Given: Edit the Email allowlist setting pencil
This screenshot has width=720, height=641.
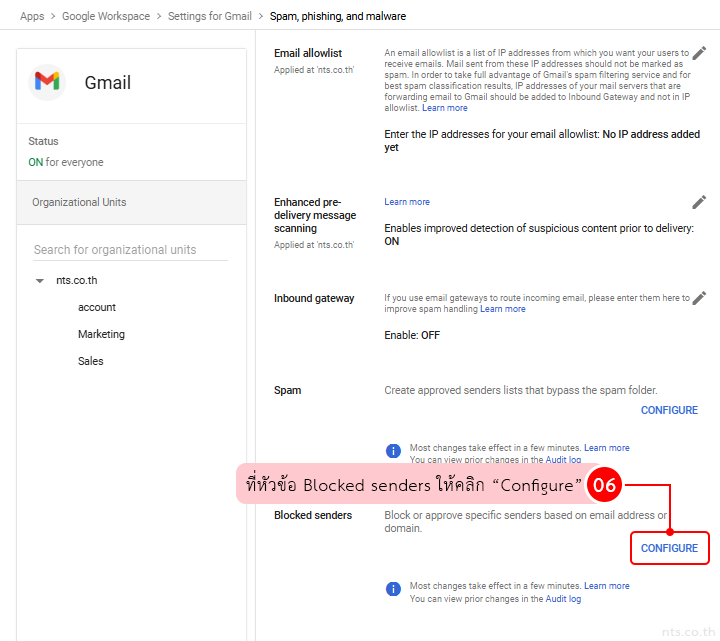Looking at the screenshot, I should coord(699,53).
